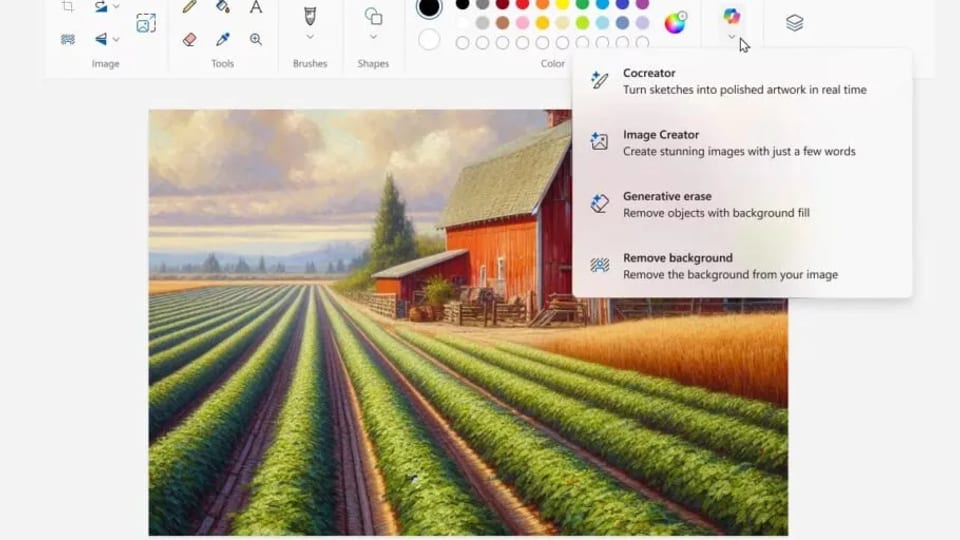Choose Cocreator from the Copilot menu
960x540 pixels.
point(742,81)
